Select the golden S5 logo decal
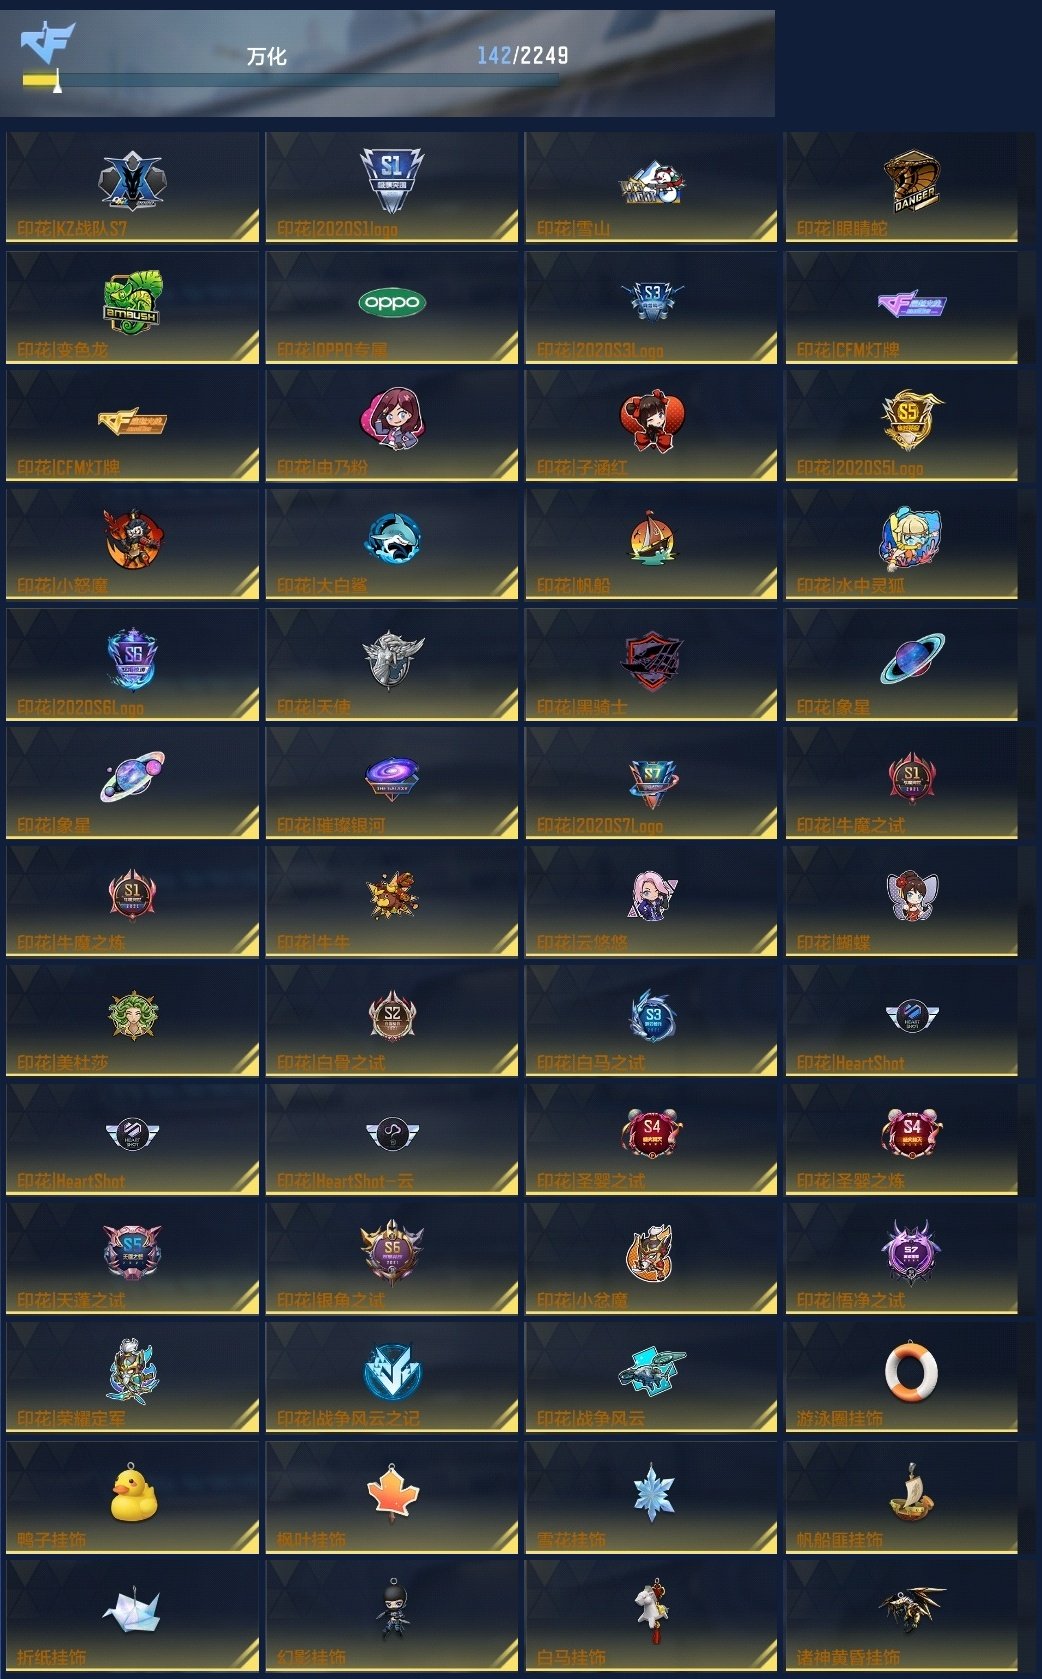The height and width of the screenshot is (1679, 1042). coord(912,420)
